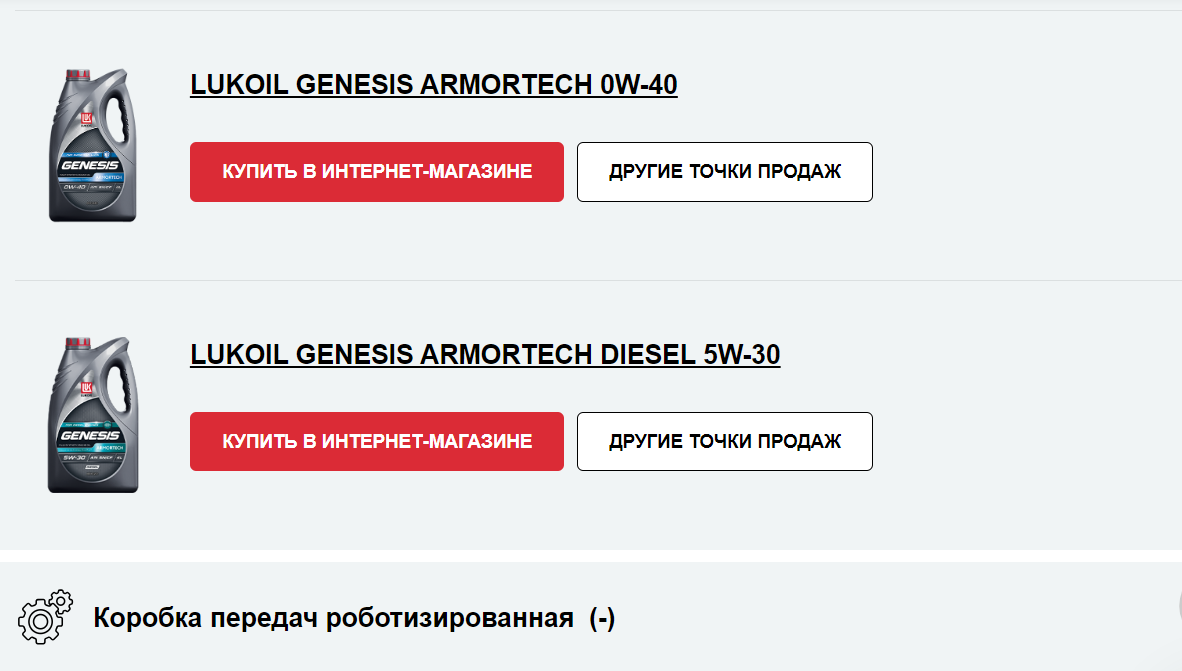The height and width of the screenshot is (671, 1182).
Task: Show other points of sale for 0W-40
Action: click(725, 172)
